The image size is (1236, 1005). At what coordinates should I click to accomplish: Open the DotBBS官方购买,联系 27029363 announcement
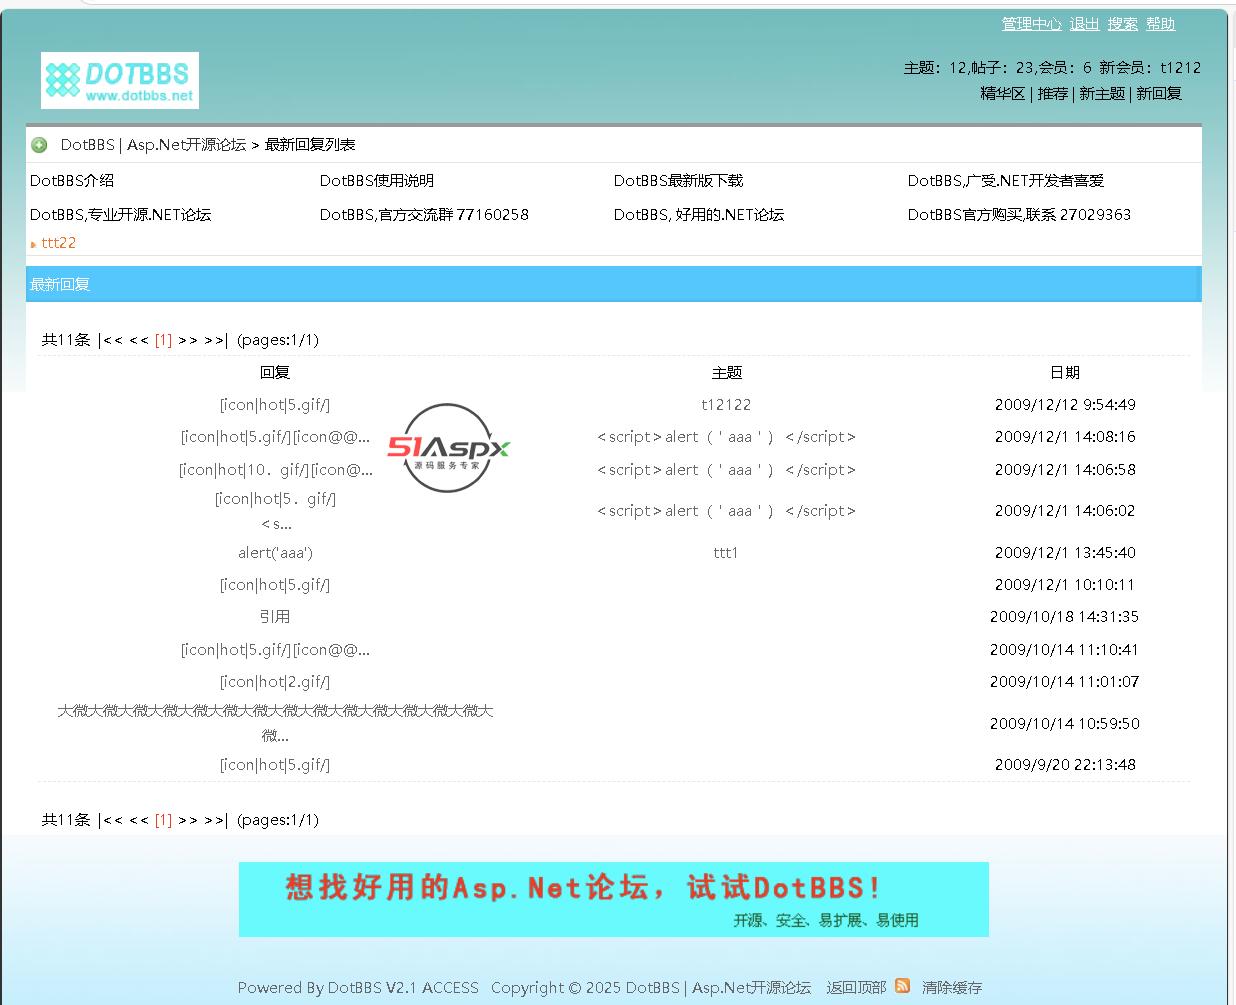[1020, 215]
